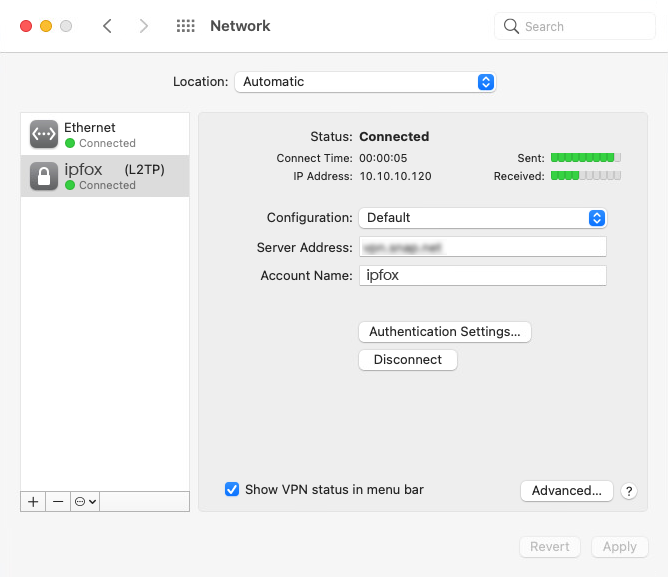The image size is (668, 577).
Task: Open the service action menu
Action: [85, 502]
